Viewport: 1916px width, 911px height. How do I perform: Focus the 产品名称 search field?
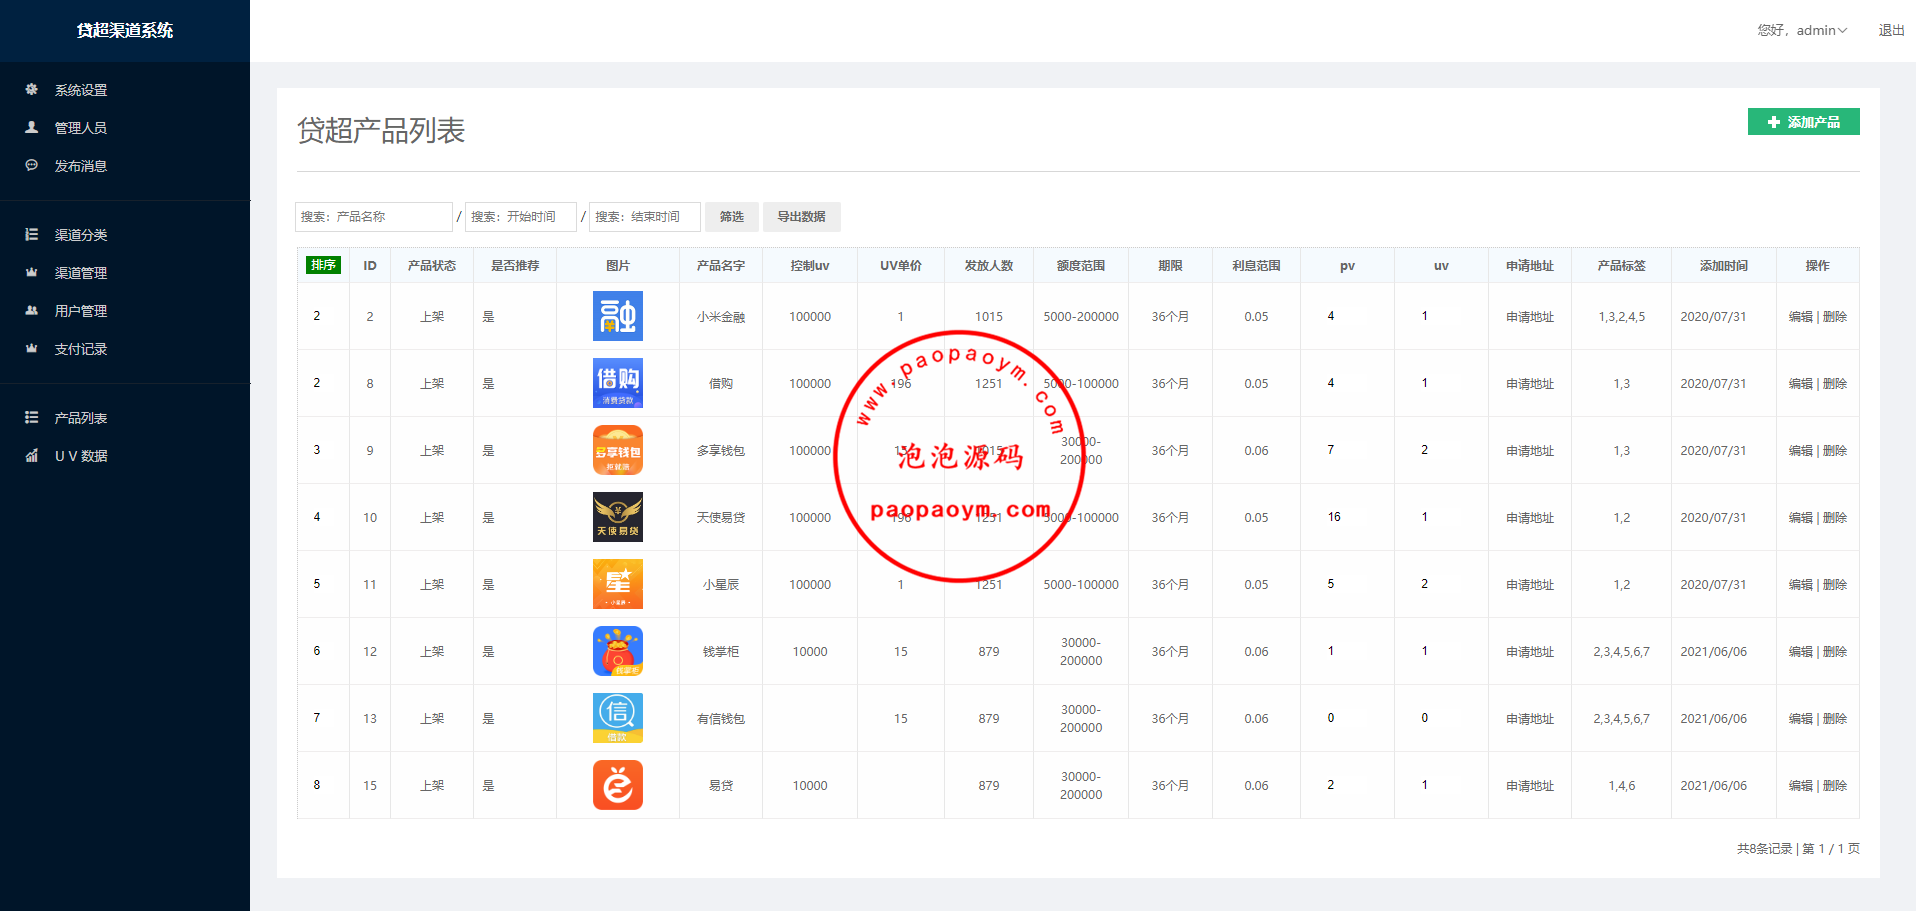pyautogui.click(x=374, y=217)
